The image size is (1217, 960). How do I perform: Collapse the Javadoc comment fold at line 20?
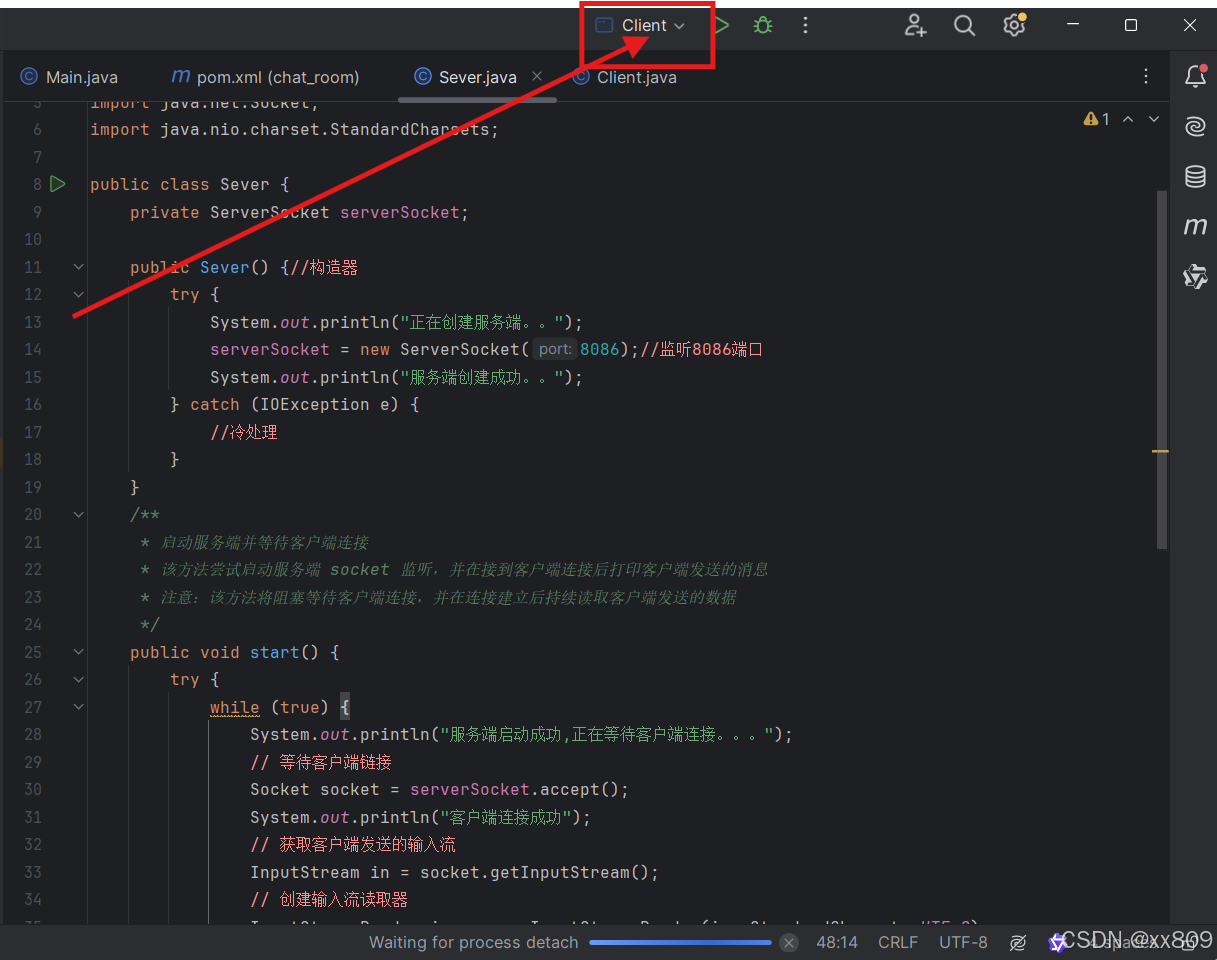tap(79, 514)
